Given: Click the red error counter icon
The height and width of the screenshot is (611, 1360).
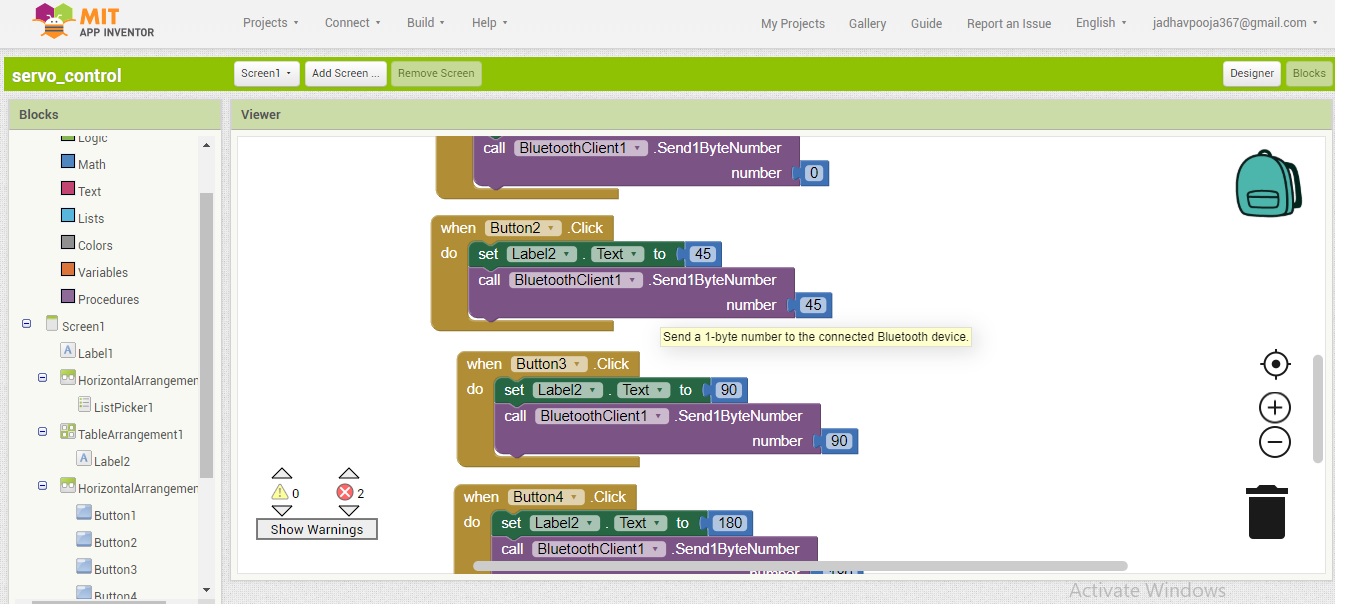Looking at the screenshot, I should (345, 492).
